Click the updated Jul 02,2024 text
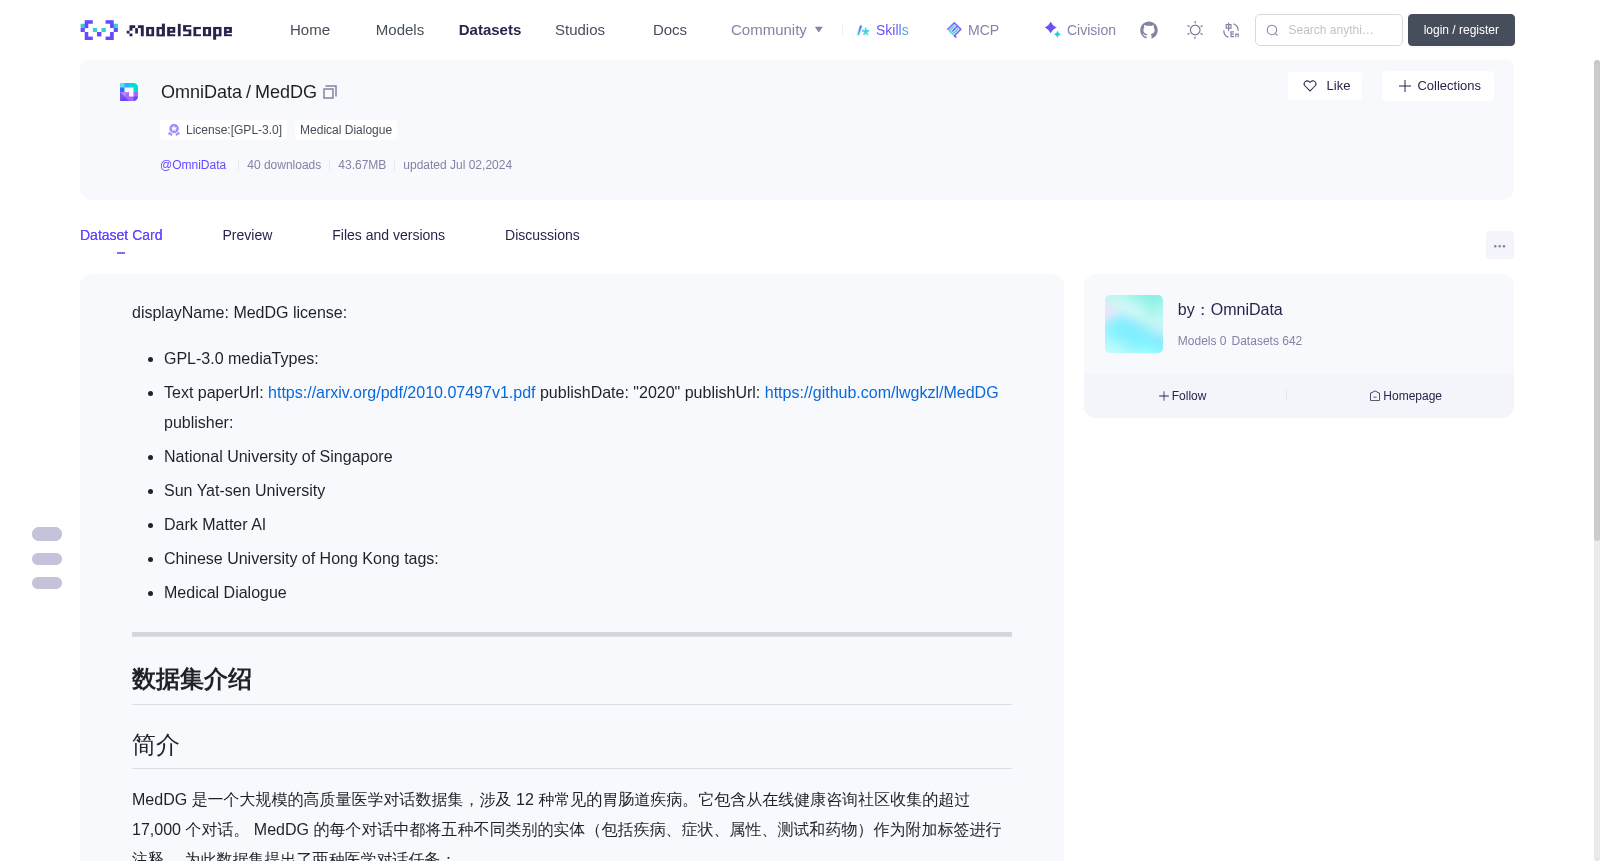The image size is (1600, 861). [457, 165]
